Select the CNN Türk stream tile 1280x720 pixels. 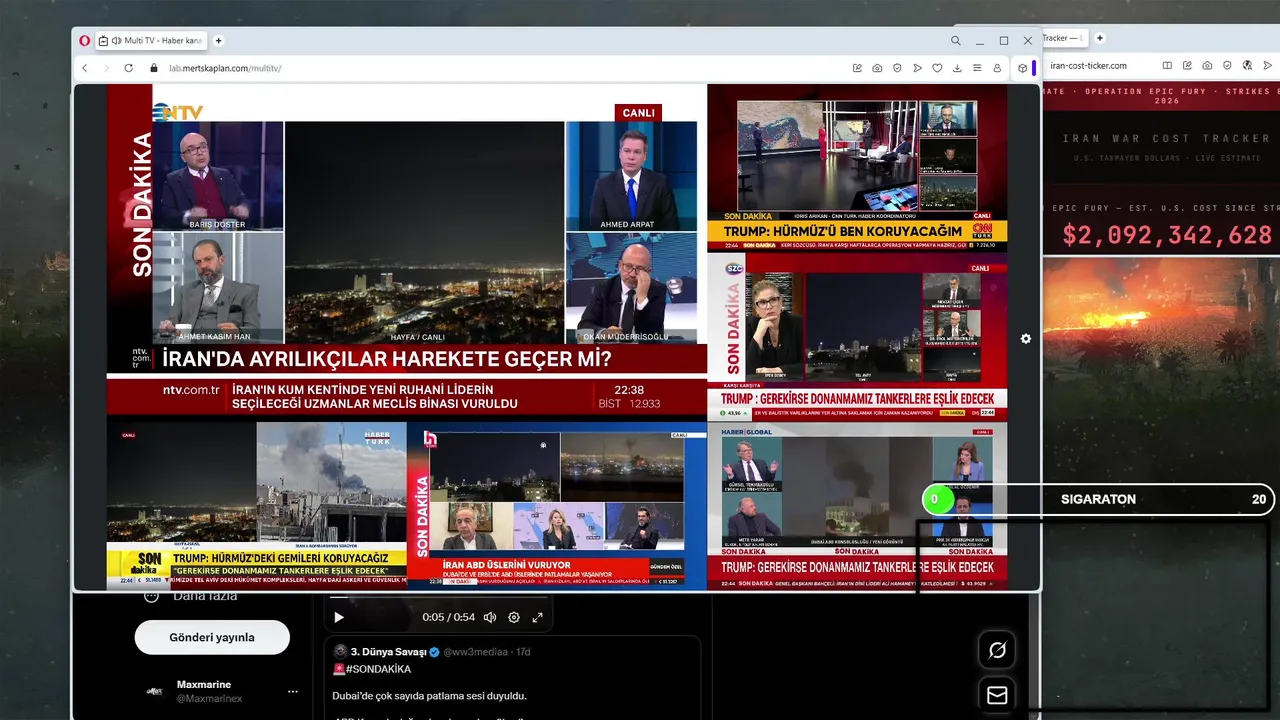(857, 167)
